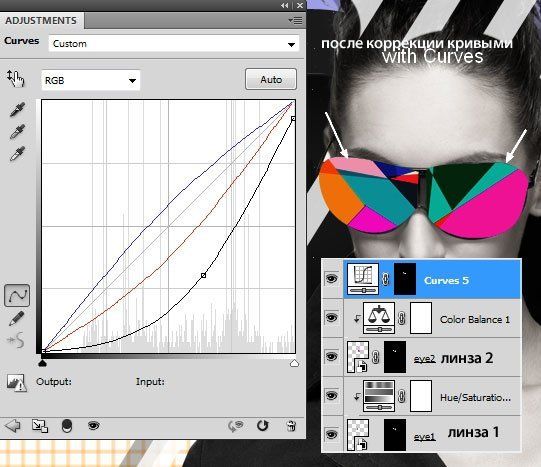This screenshot has width=541, height=467.
Task: Click the Auto button
Action: pos(271,79)
